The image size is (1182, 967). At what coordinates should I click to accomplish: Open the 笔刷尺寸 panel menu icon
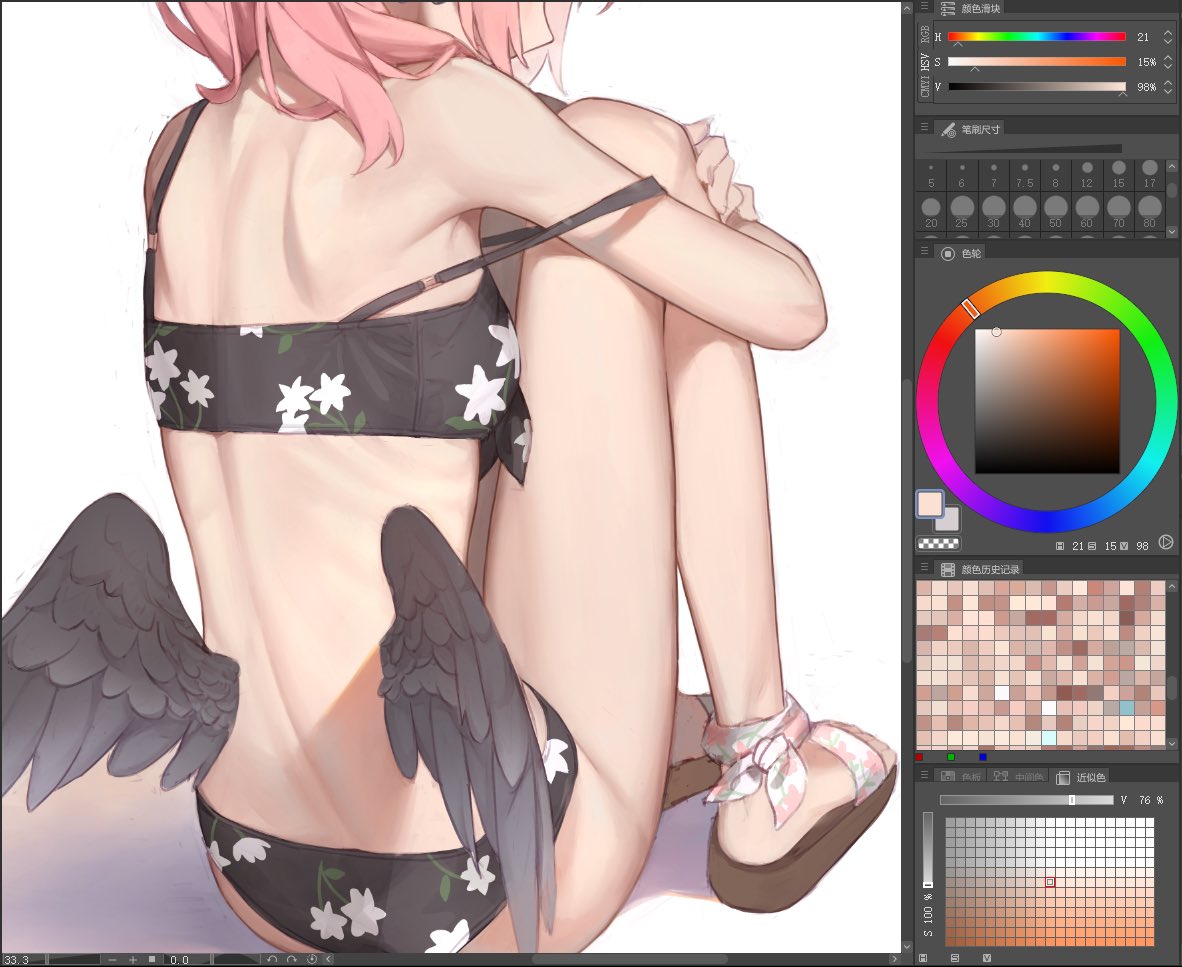click(924, 127)
